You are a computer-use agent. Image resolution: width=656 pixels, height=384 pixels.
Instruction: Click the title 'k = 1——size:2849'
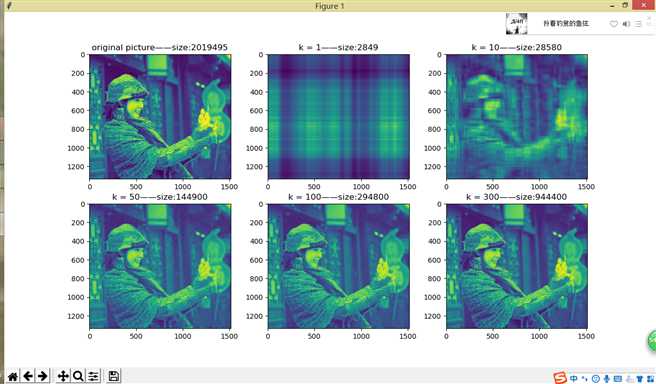click(338, 47)
